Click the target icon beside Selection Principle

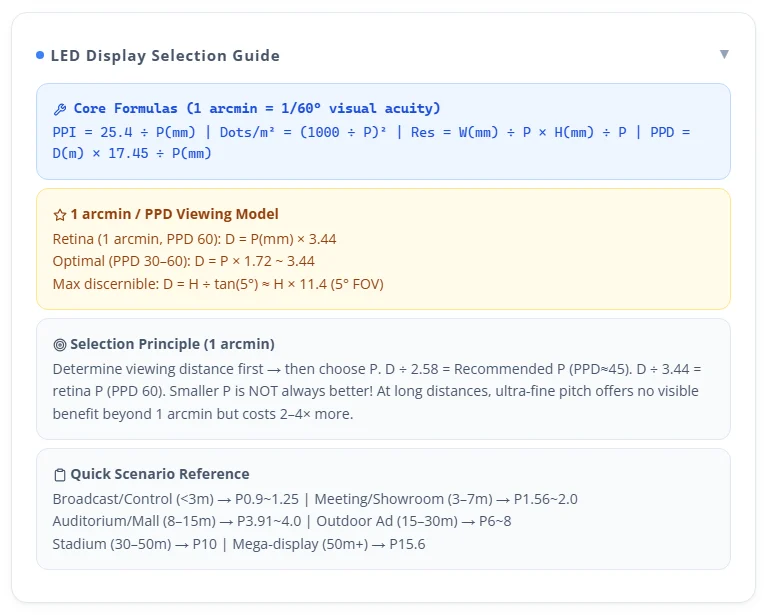coord(60,345)
